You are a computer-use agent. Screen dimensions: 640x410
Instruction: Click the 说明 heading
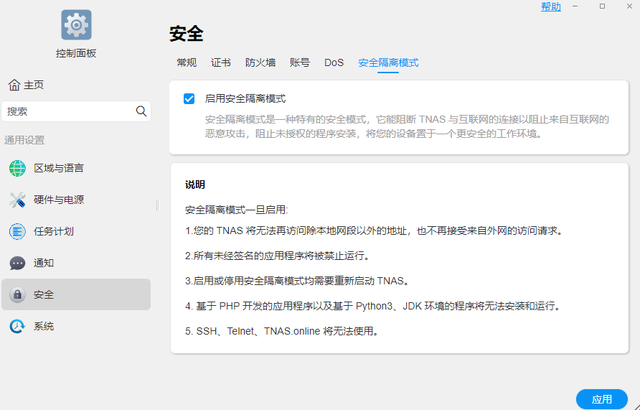(x=195, y=184)
